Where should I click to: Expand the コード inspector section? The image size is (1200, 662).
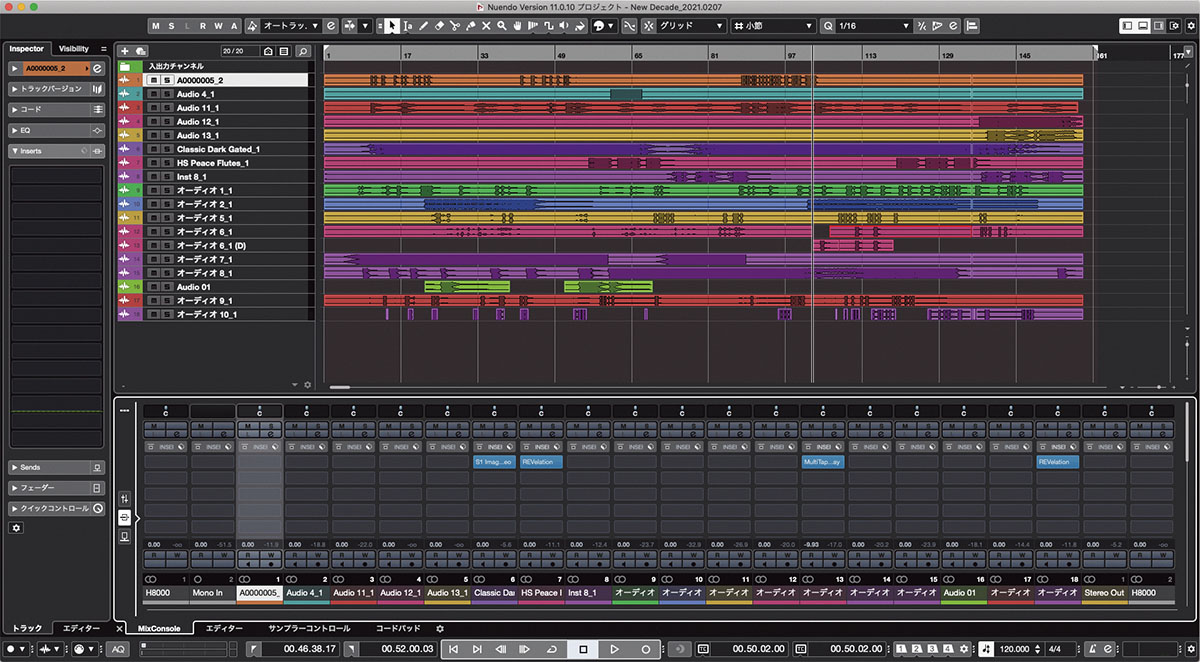pos(57,109)
